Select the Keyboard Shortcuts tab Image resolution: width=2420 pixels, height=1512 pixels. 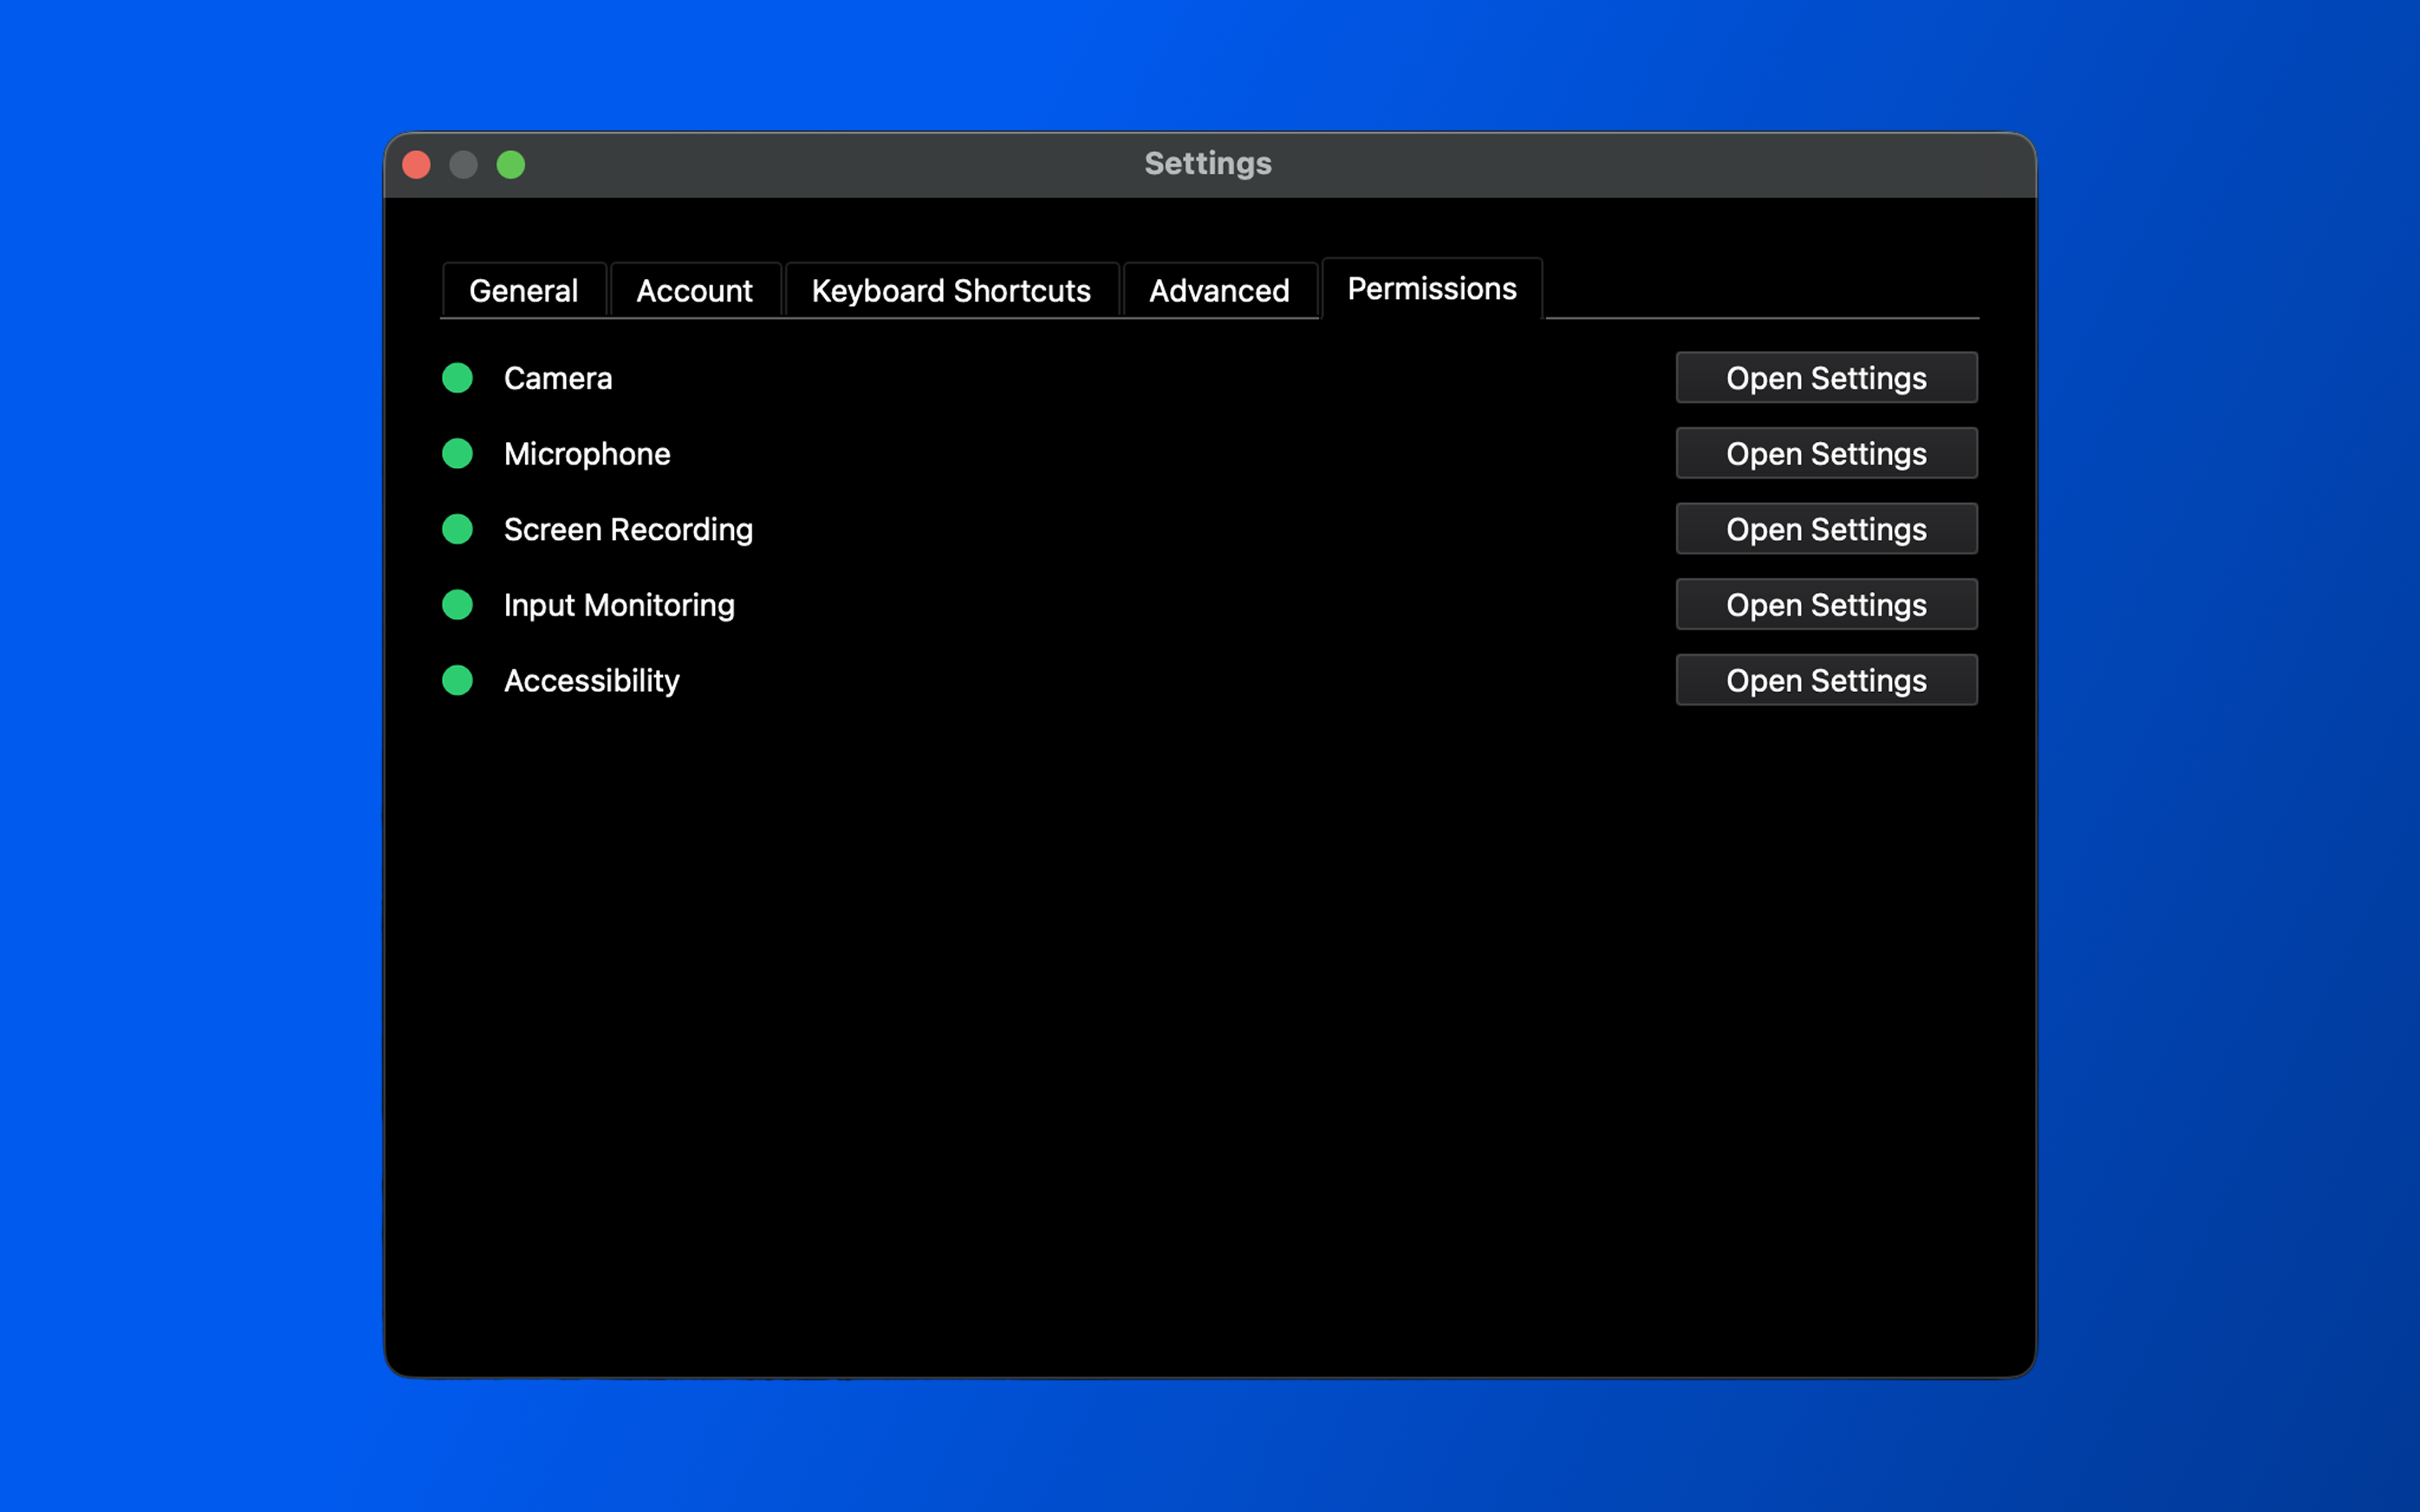click(x=951, y=290)
